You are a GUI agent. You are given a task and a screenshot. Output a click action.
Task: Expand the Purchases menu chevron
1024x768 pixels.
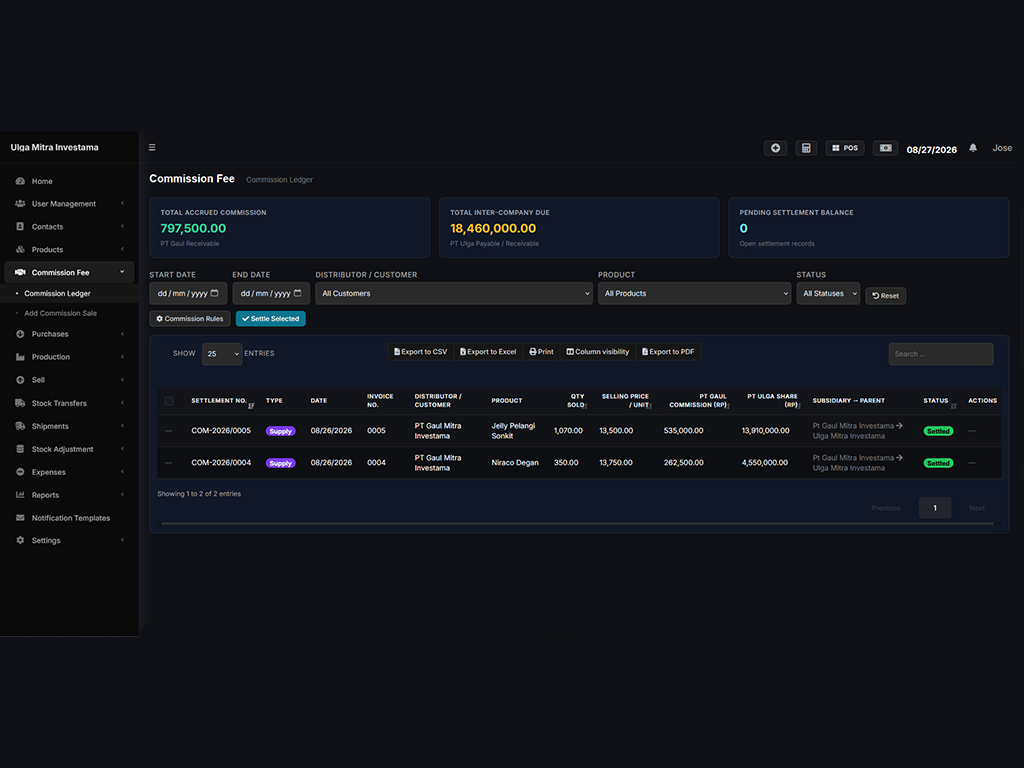(122, 334)
